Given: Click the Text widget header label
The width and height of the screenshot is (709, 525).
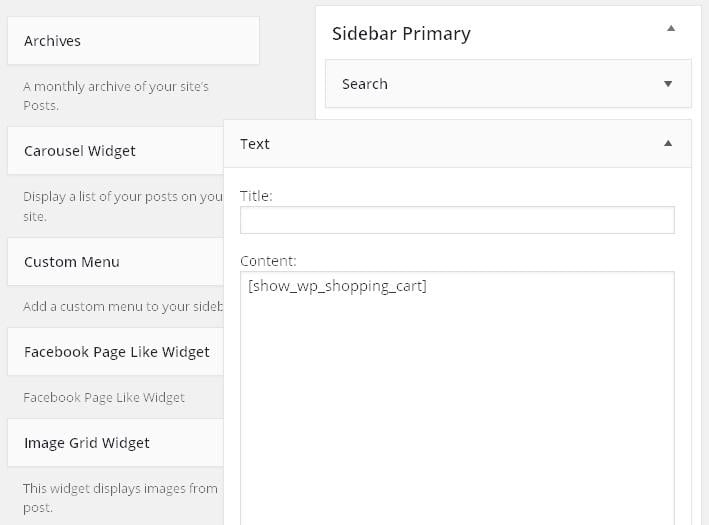Looking at the screenshot, I should (255, 144).
